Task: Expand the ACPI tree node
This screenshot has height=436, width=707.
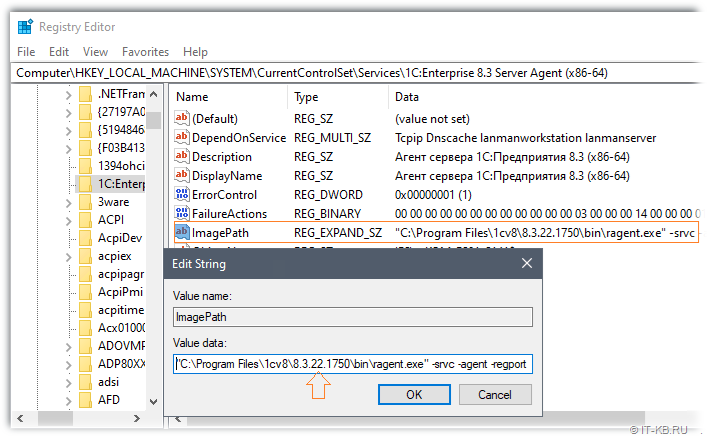Action: 68,221
